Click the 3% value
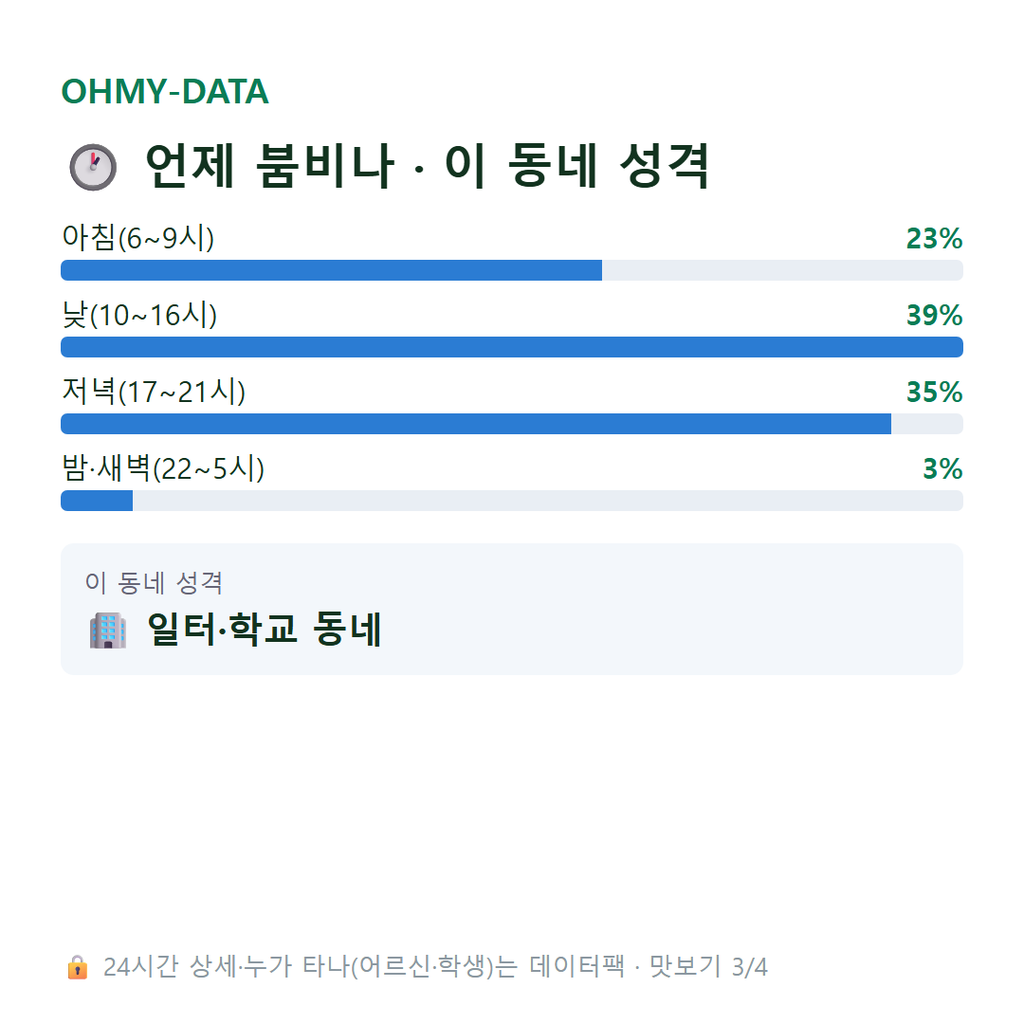The width and height of the screenshot is (1024, 1024). click(942, 469)
